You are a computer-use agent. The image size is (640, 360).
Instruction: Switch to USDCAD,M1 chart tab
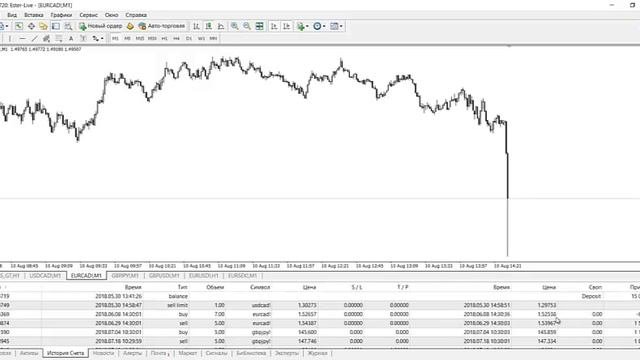45,276
